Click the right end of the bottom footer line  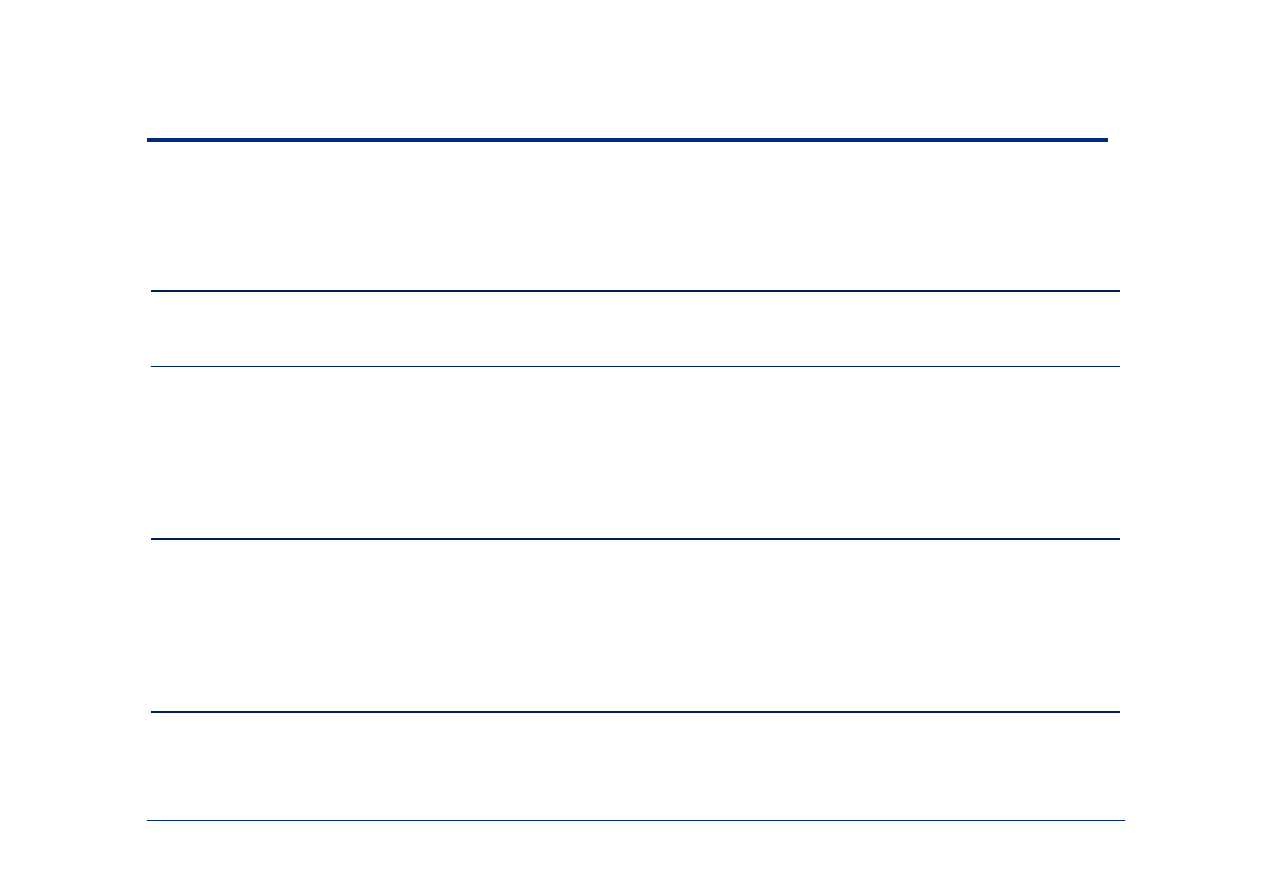pos(1122,821)
